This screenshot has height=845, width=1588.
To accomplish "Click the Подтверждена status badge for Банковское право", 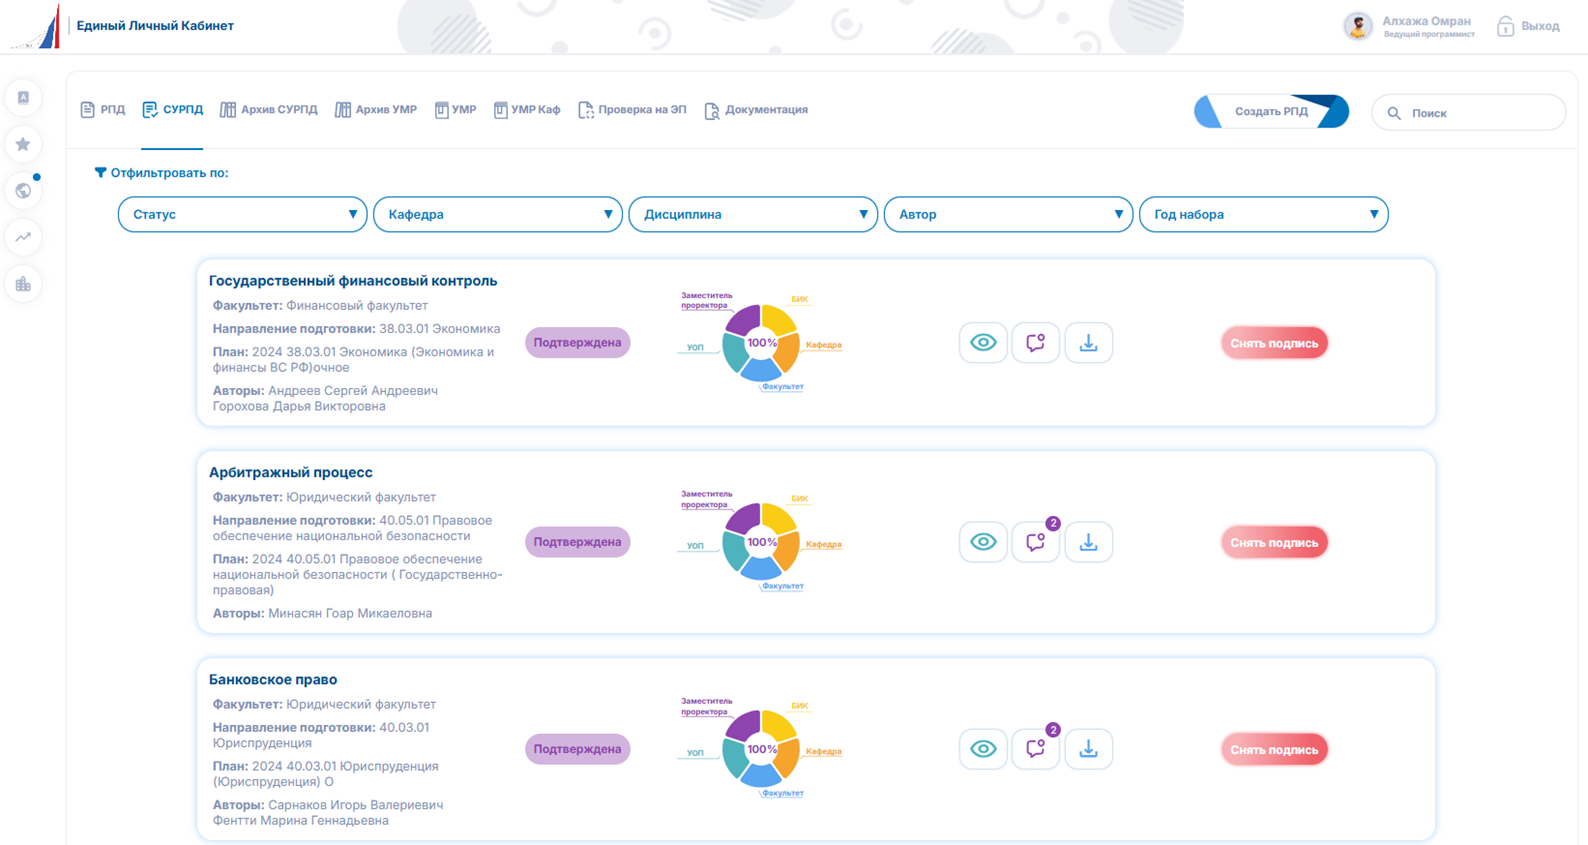I will pos(577,749).
